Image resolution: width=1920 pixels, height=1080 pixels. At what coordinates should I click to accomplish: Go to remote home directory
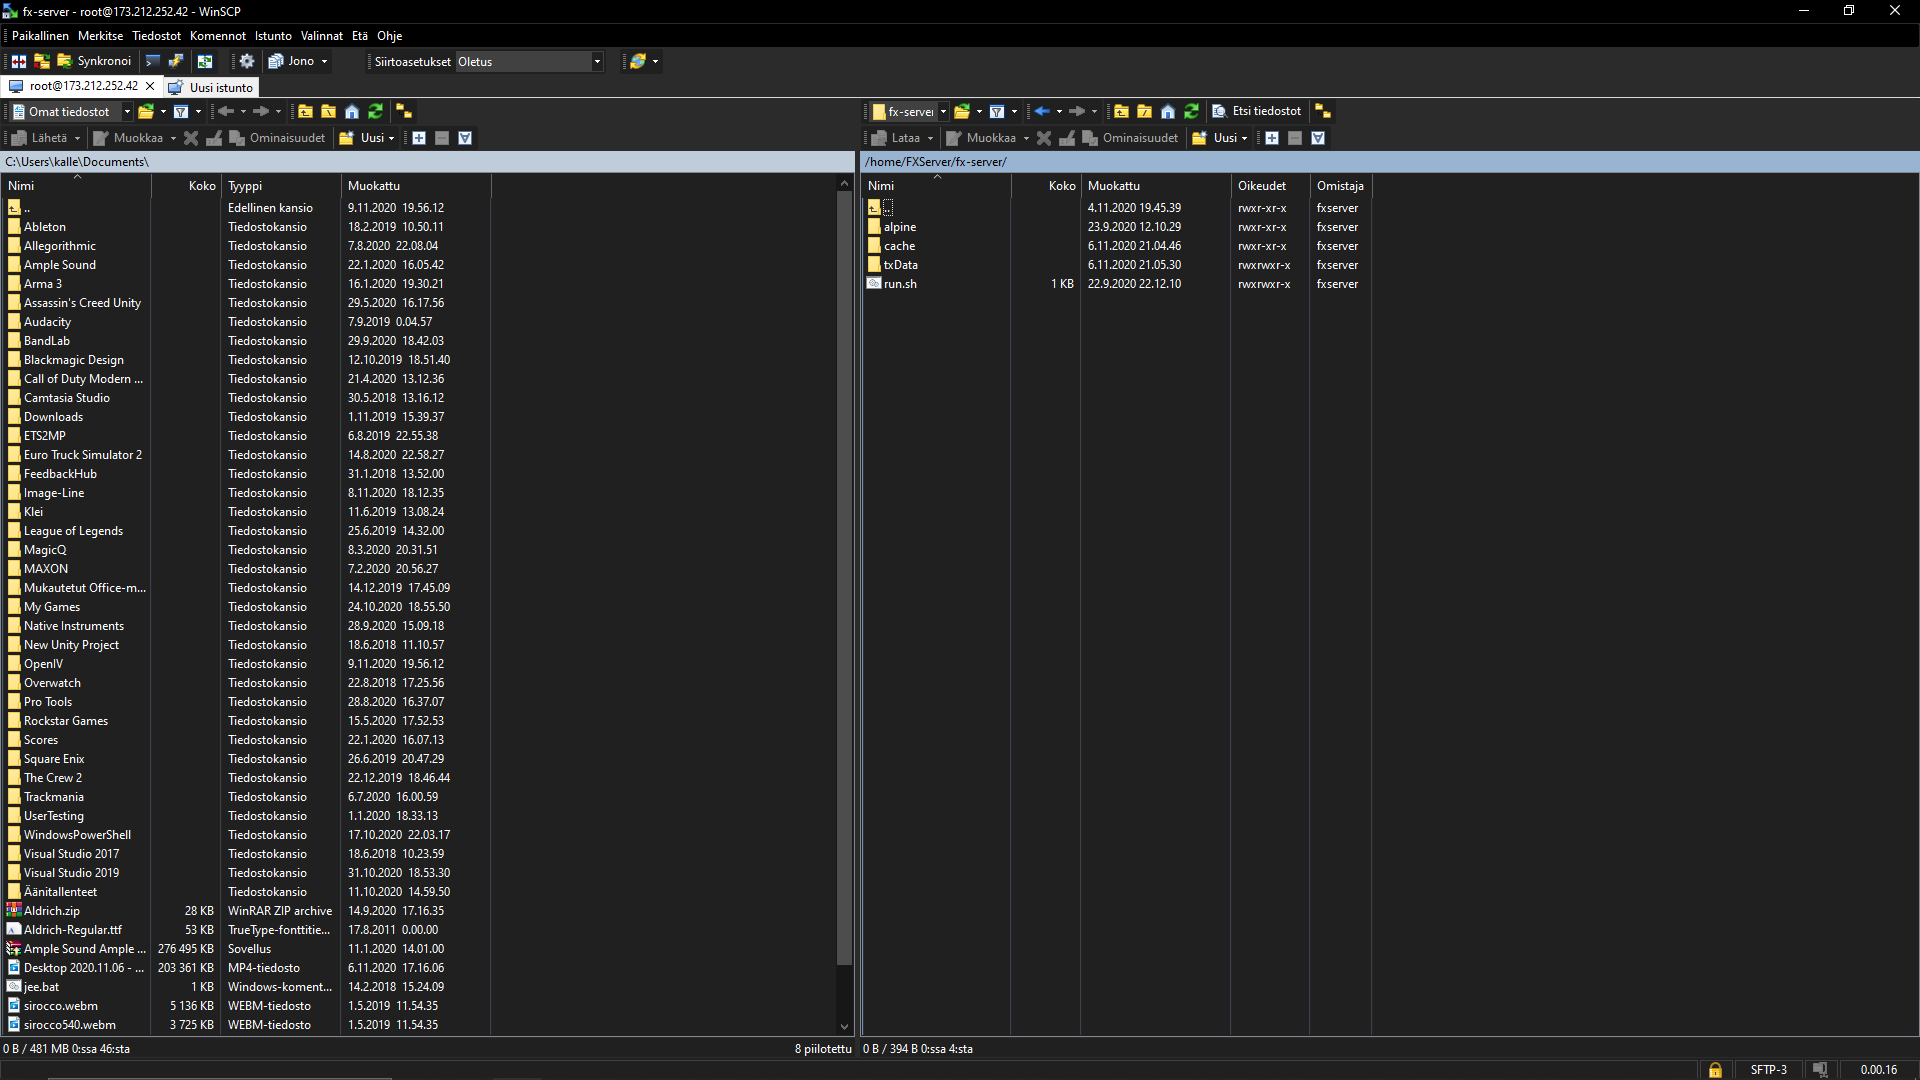pyautogui.click(x=1168, y=111)
